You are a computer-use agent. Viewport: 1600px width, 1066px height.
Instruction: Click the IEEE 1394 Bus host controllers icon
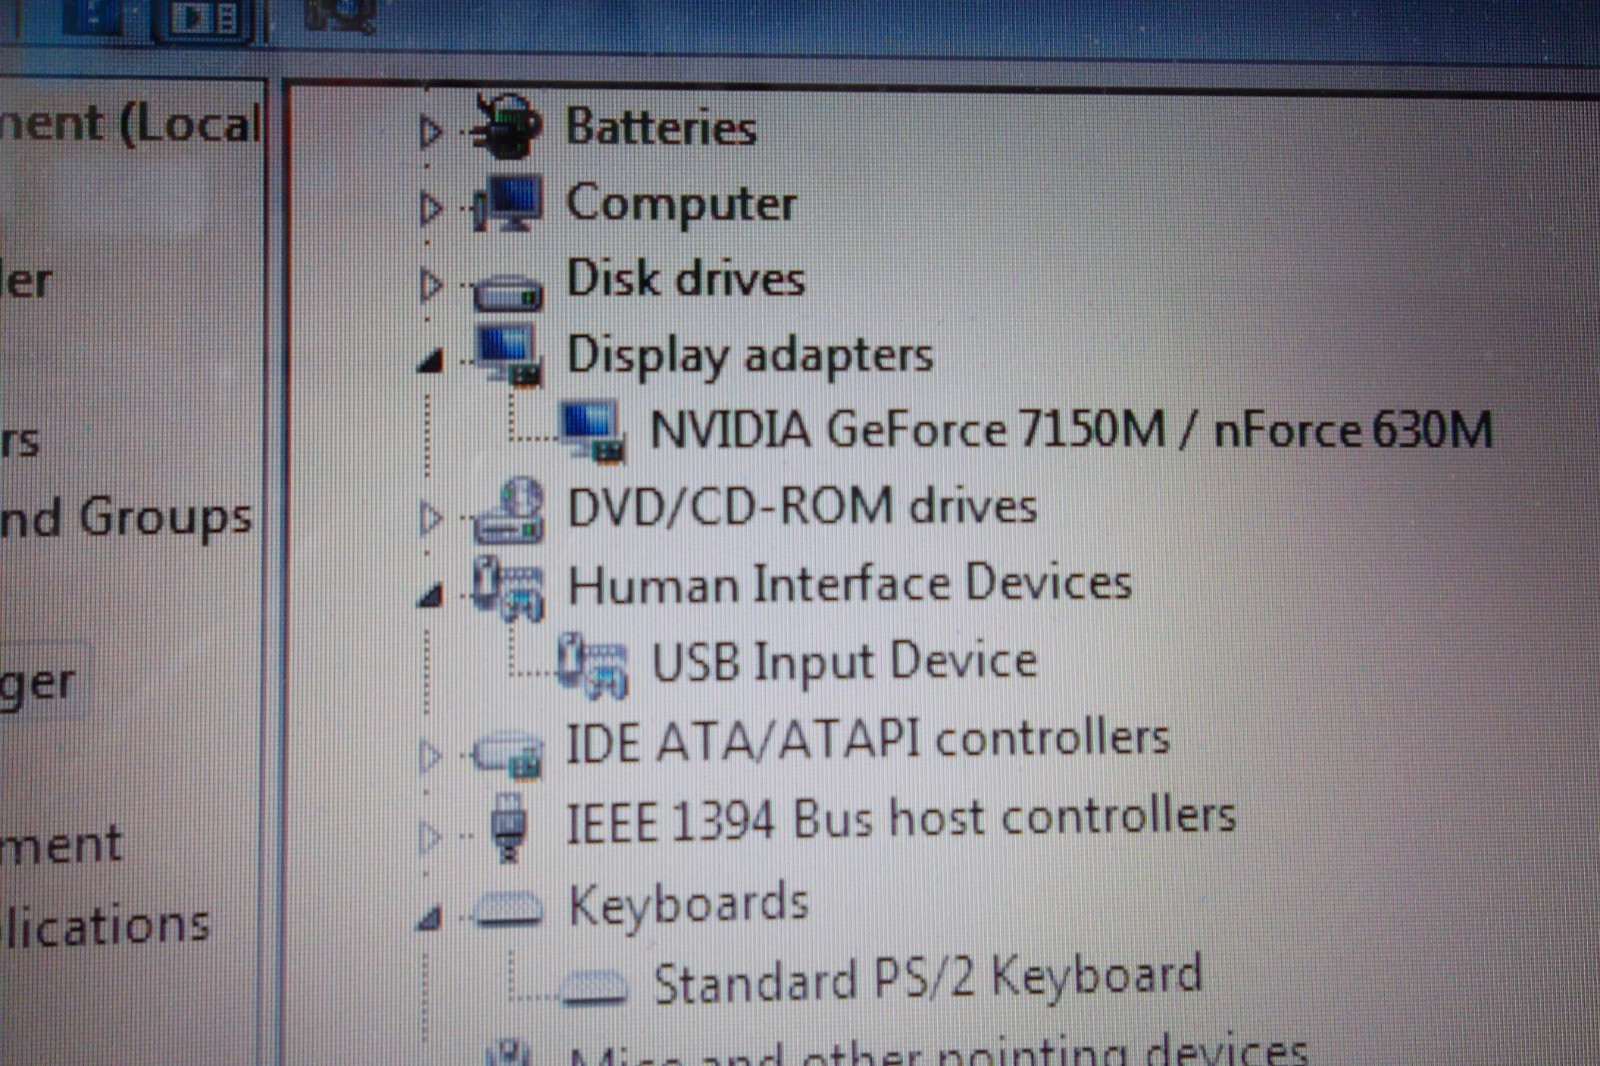(x=509, y=826)
